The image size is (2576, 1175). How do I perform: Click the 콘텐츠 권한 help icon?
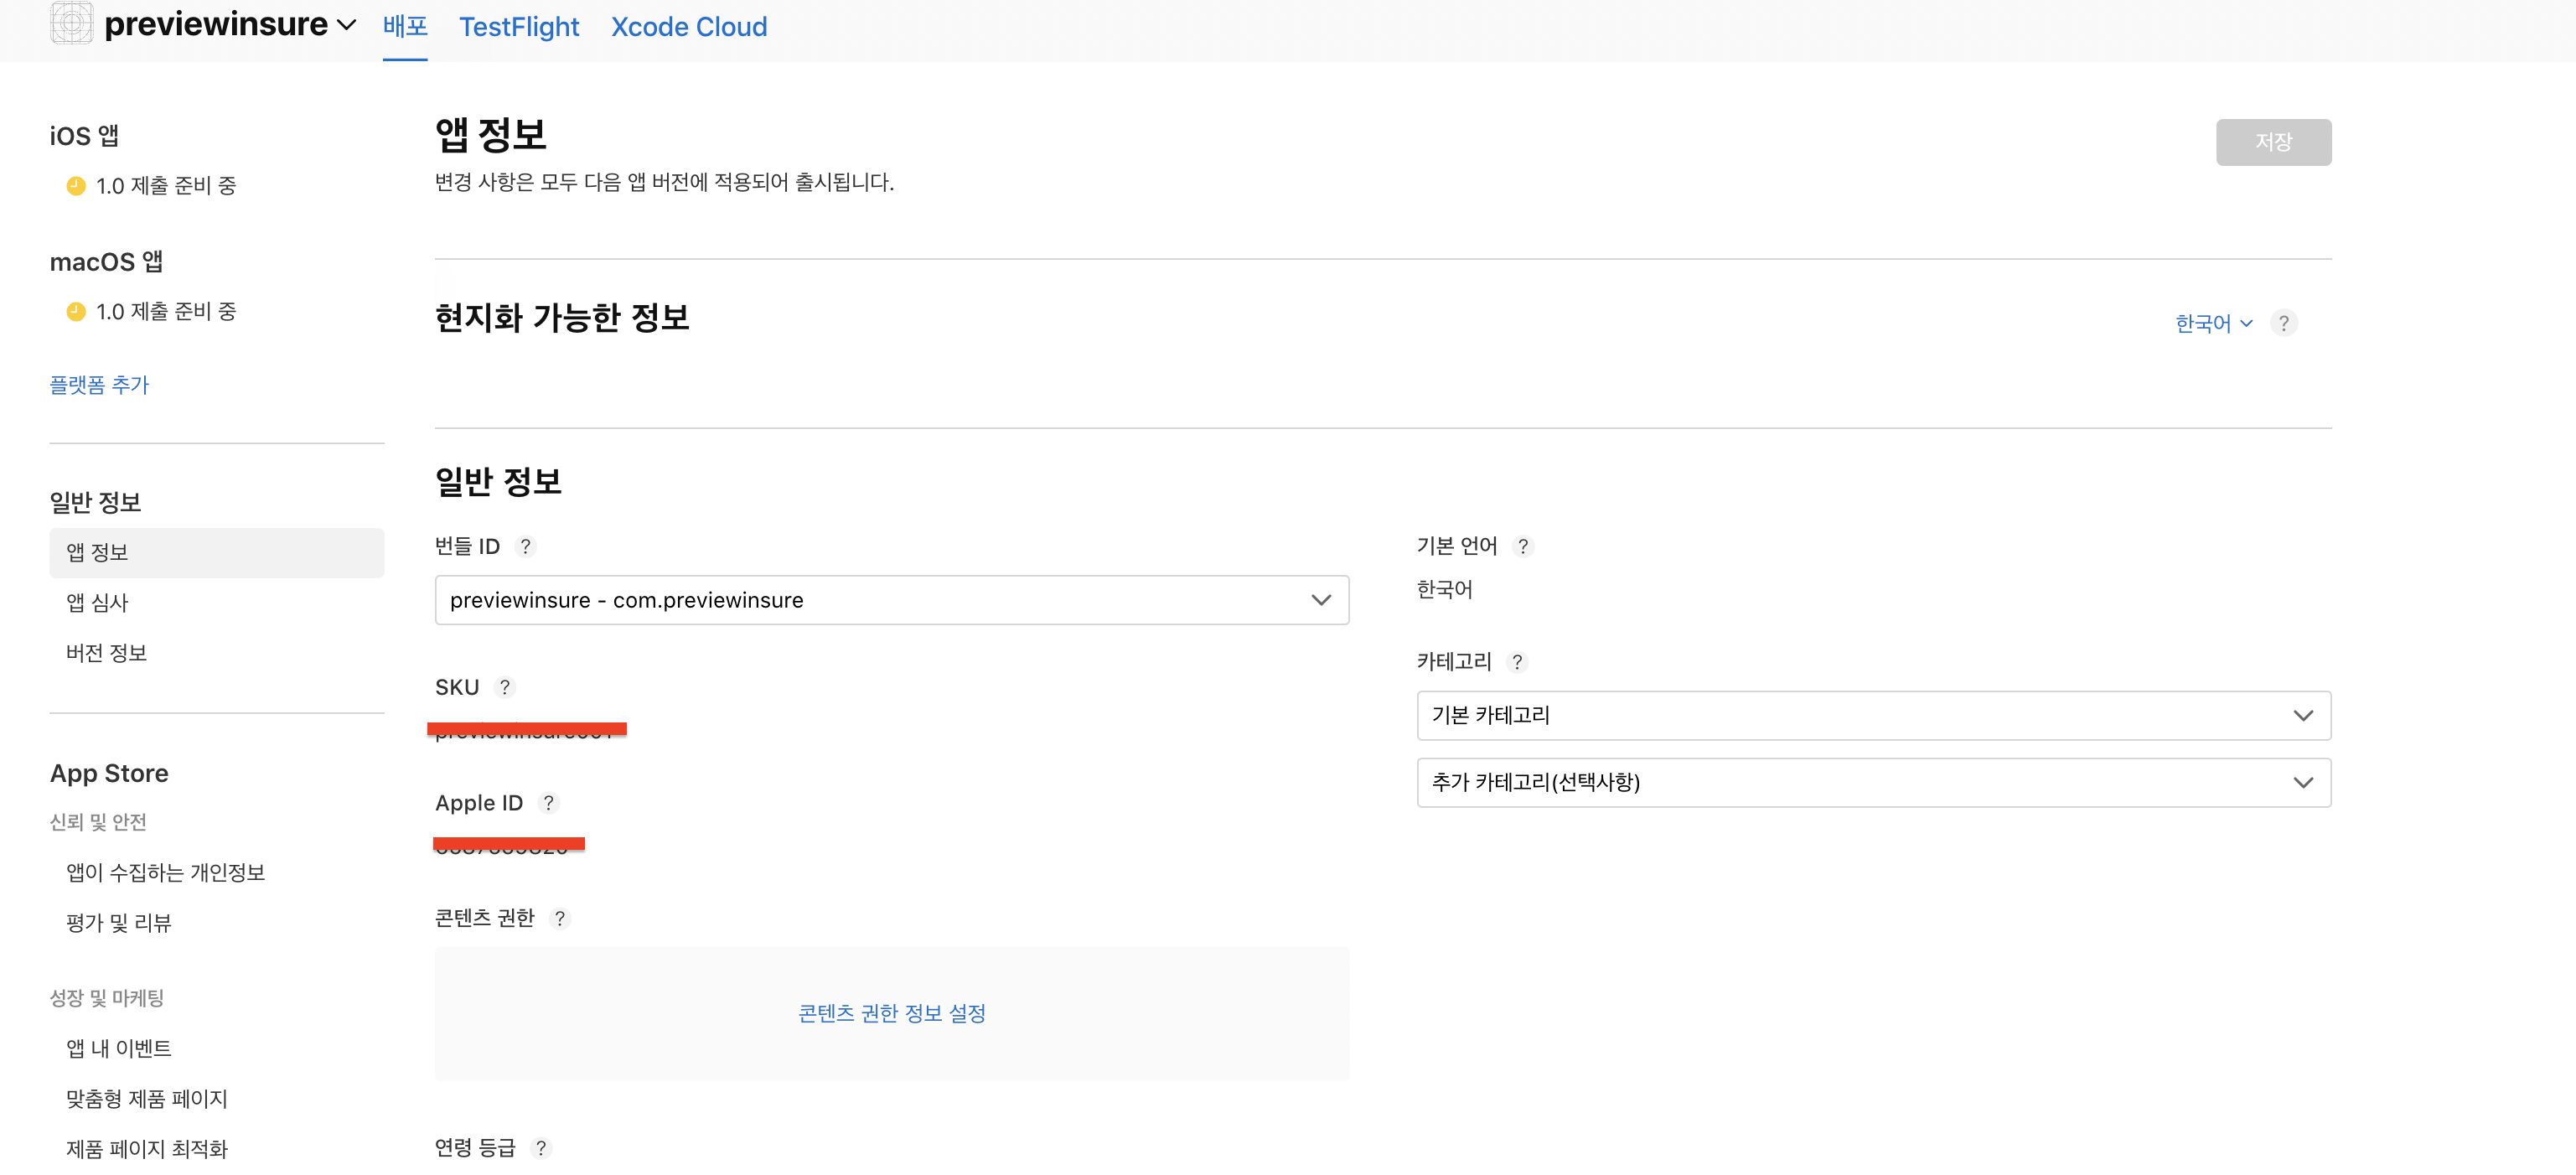click(x=560, y=918)
